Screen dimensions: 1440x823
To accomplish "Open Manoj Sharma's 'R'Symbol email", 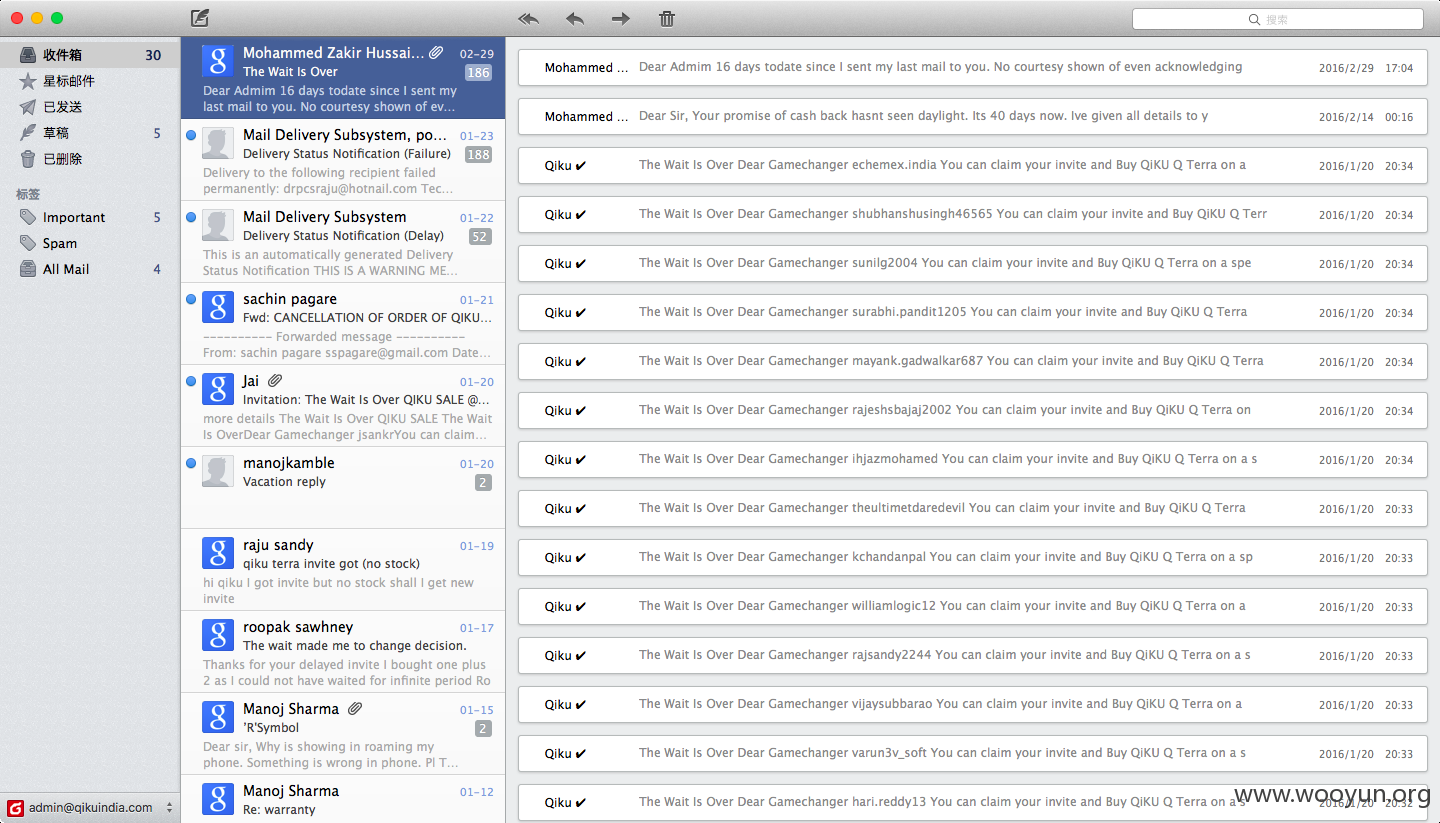I will pyautogui.click(x=343, y=734).
